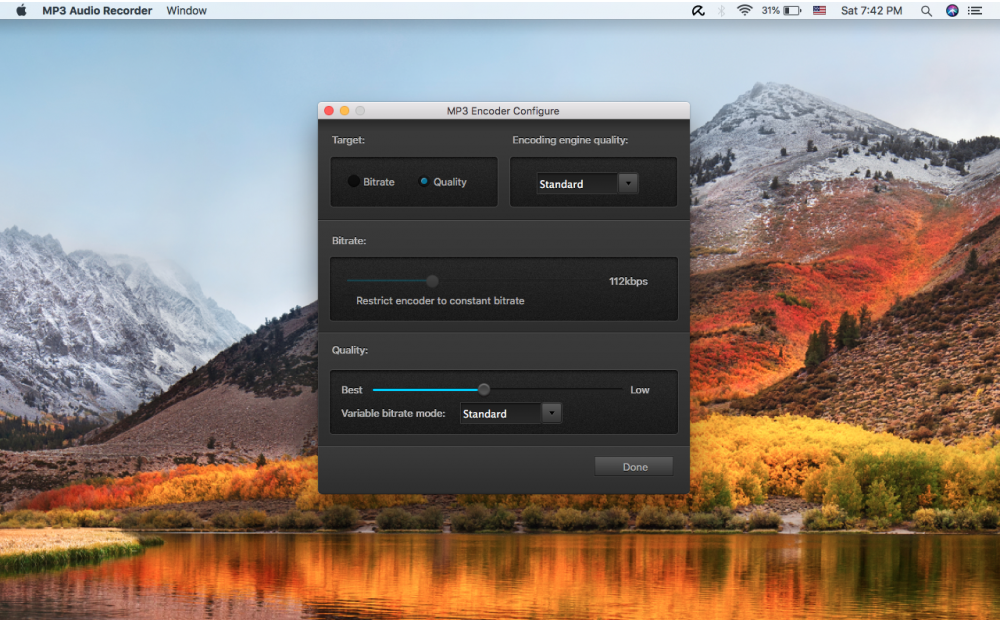The height and width of the screenshot is (620, 1000).
Task: Click the Bluetooth status icon
Action: (720, 10)
